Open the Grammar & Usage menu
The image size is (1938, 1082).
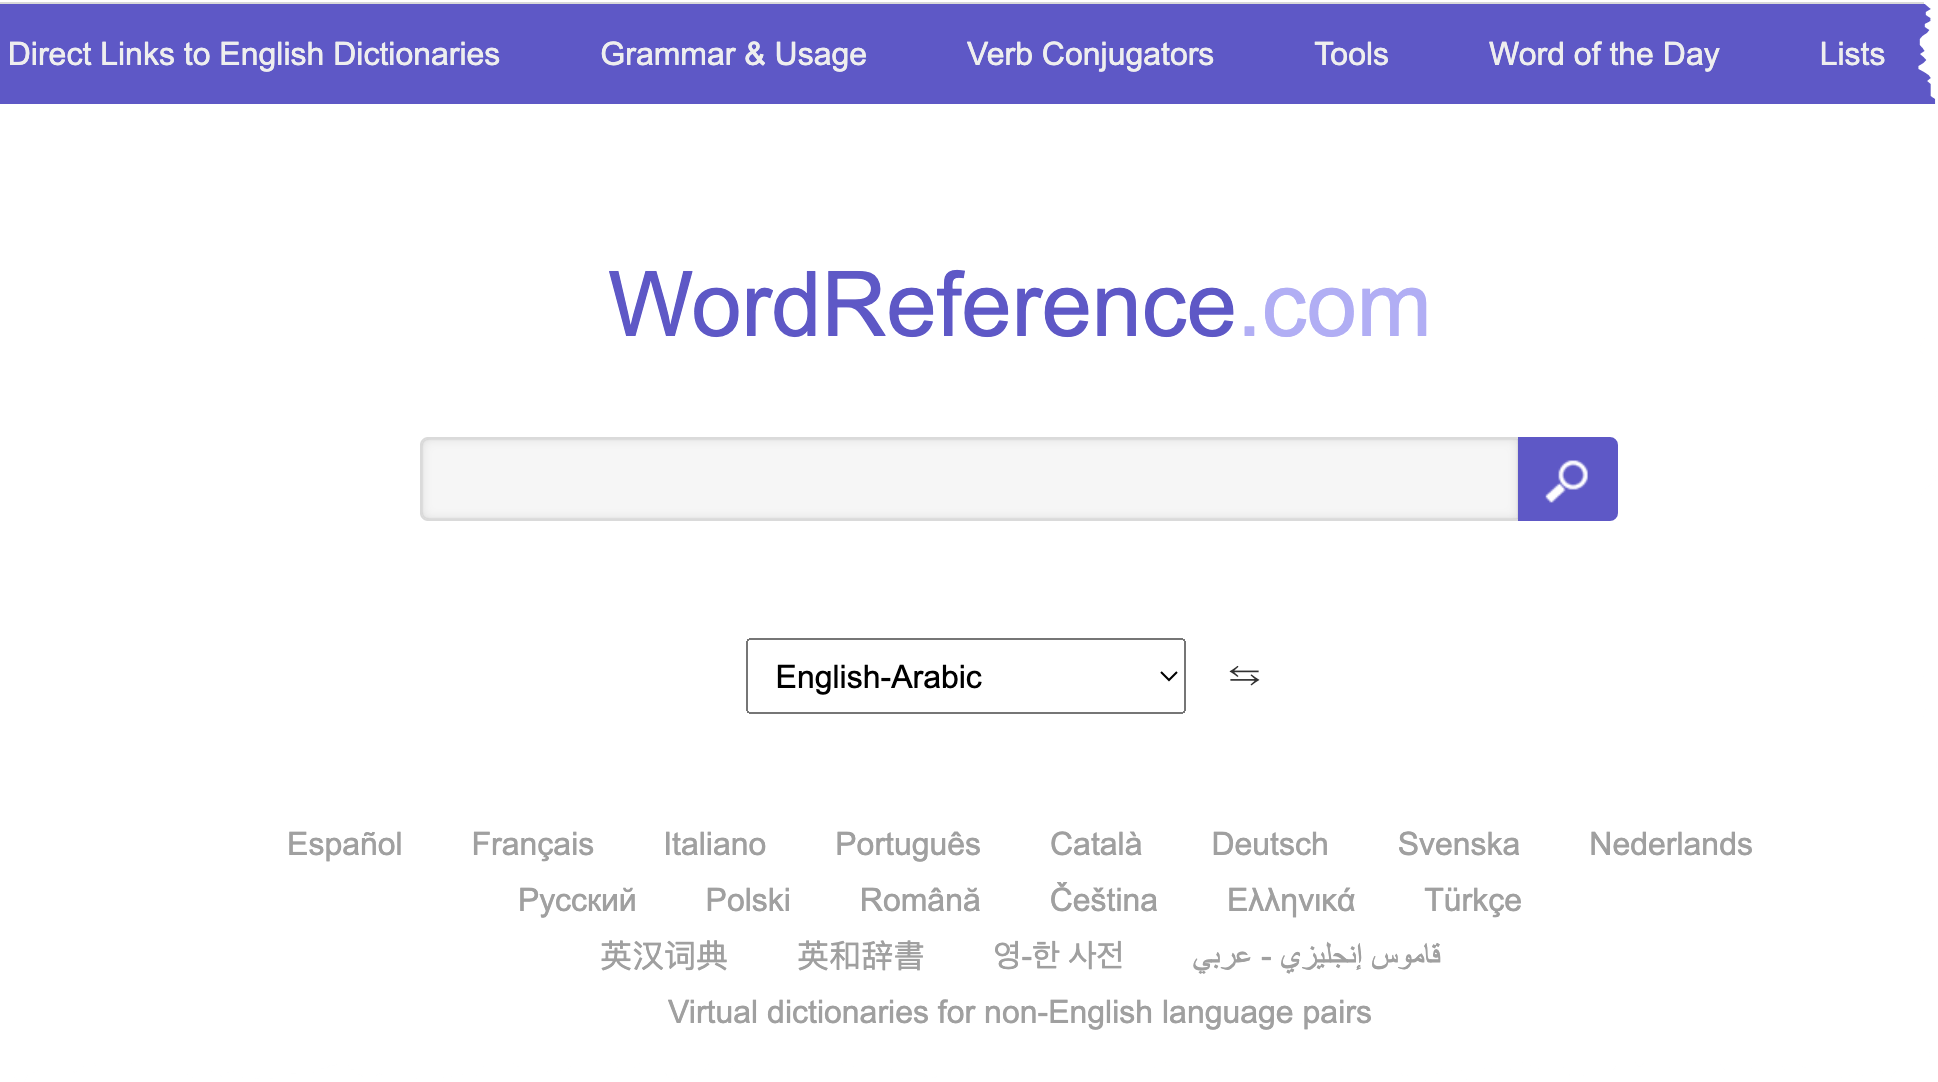tap(732, 54)
